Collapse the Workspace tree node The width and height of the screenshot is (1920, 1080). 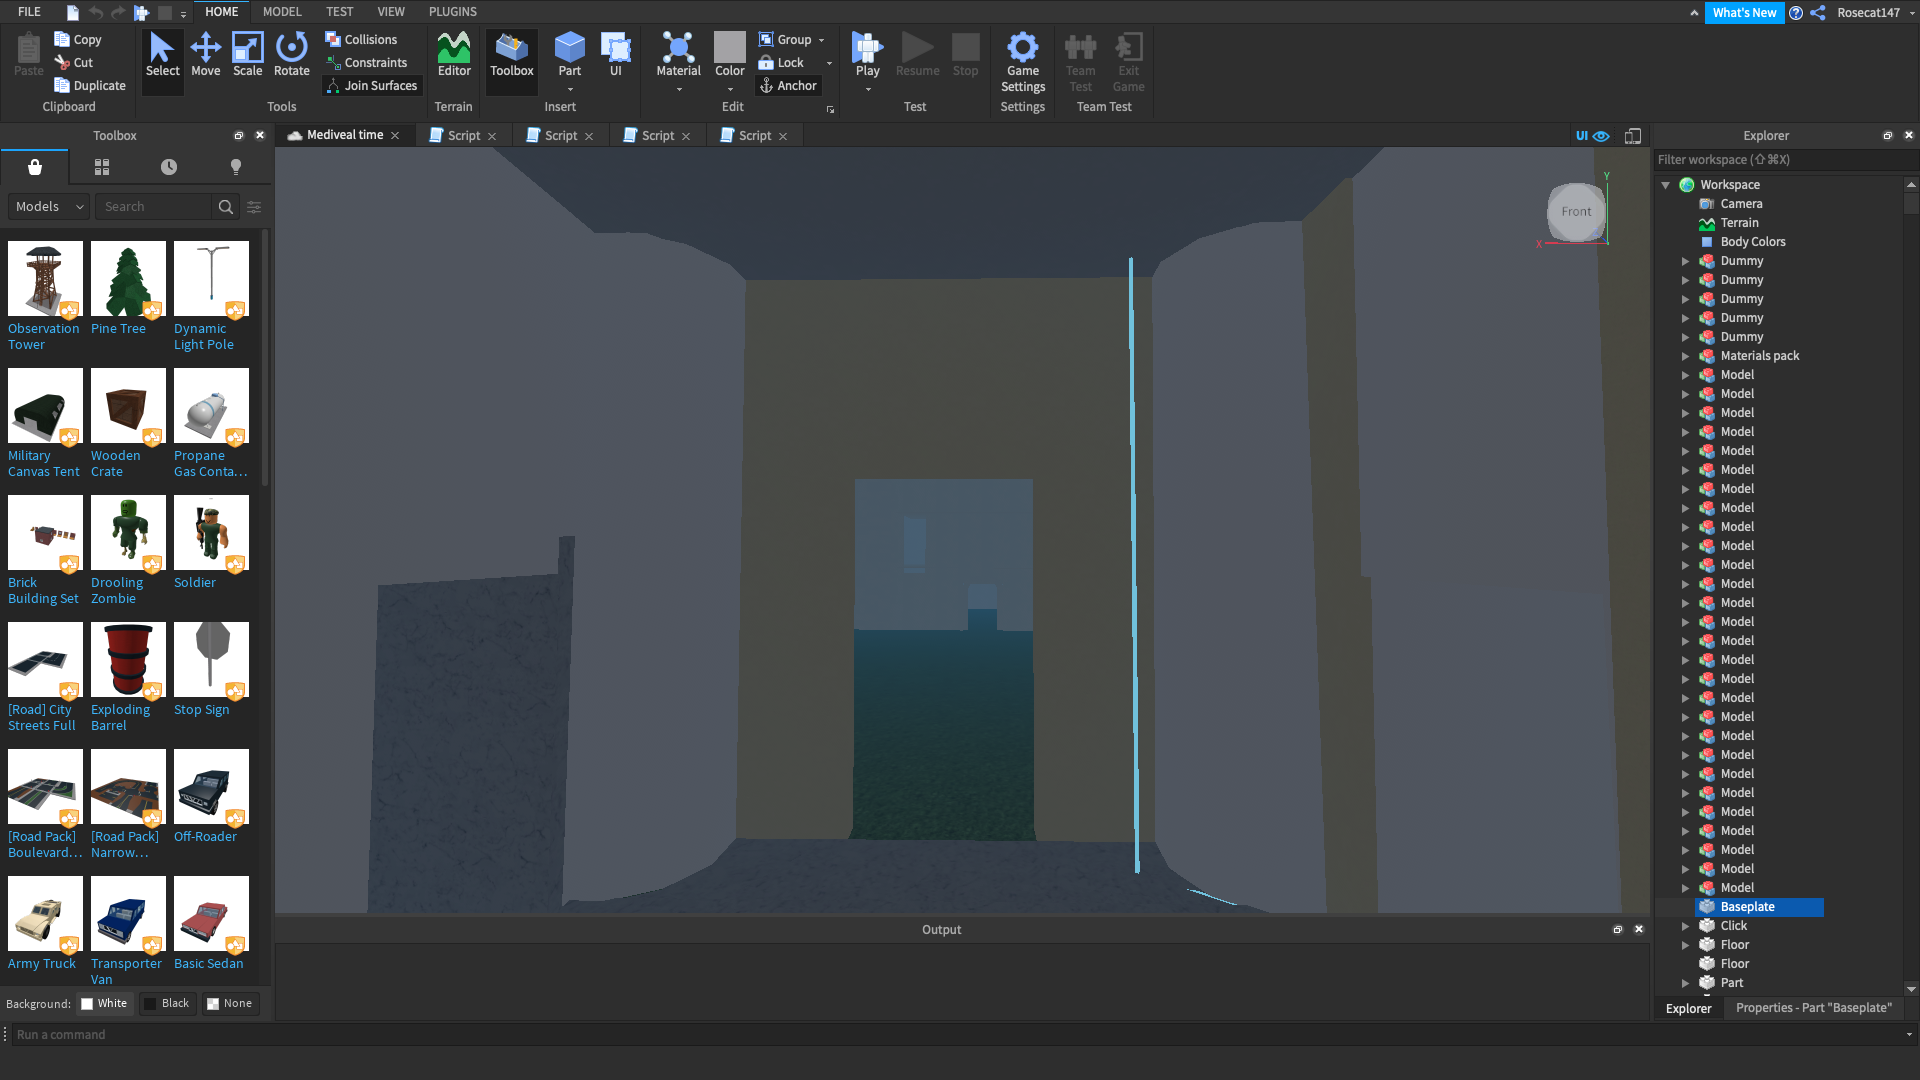pyautogui.click(x=1666, y=185)
